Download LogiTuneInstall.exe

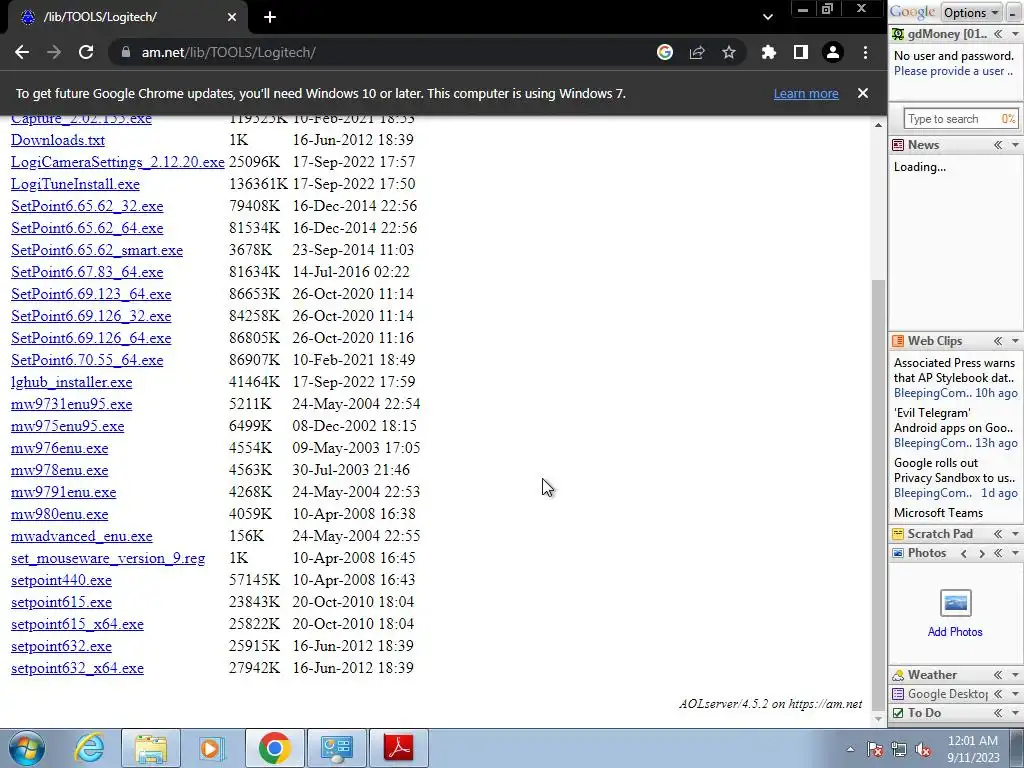coord(75,184)
